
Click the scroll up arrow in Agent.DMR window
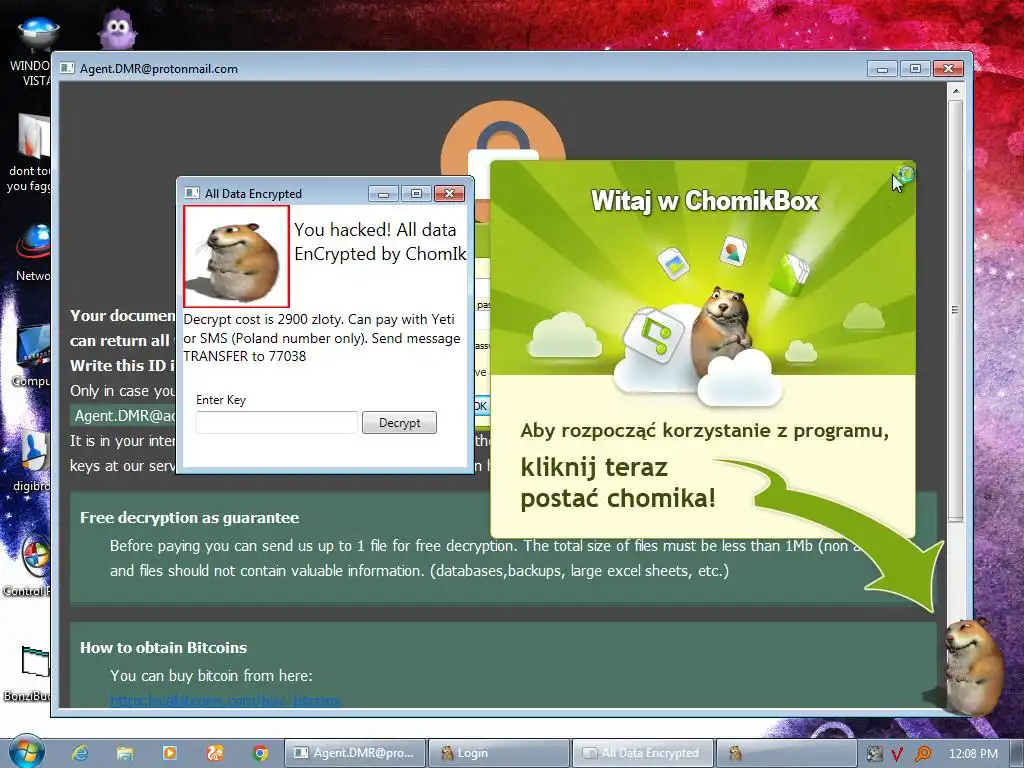(x=955, y=91)
